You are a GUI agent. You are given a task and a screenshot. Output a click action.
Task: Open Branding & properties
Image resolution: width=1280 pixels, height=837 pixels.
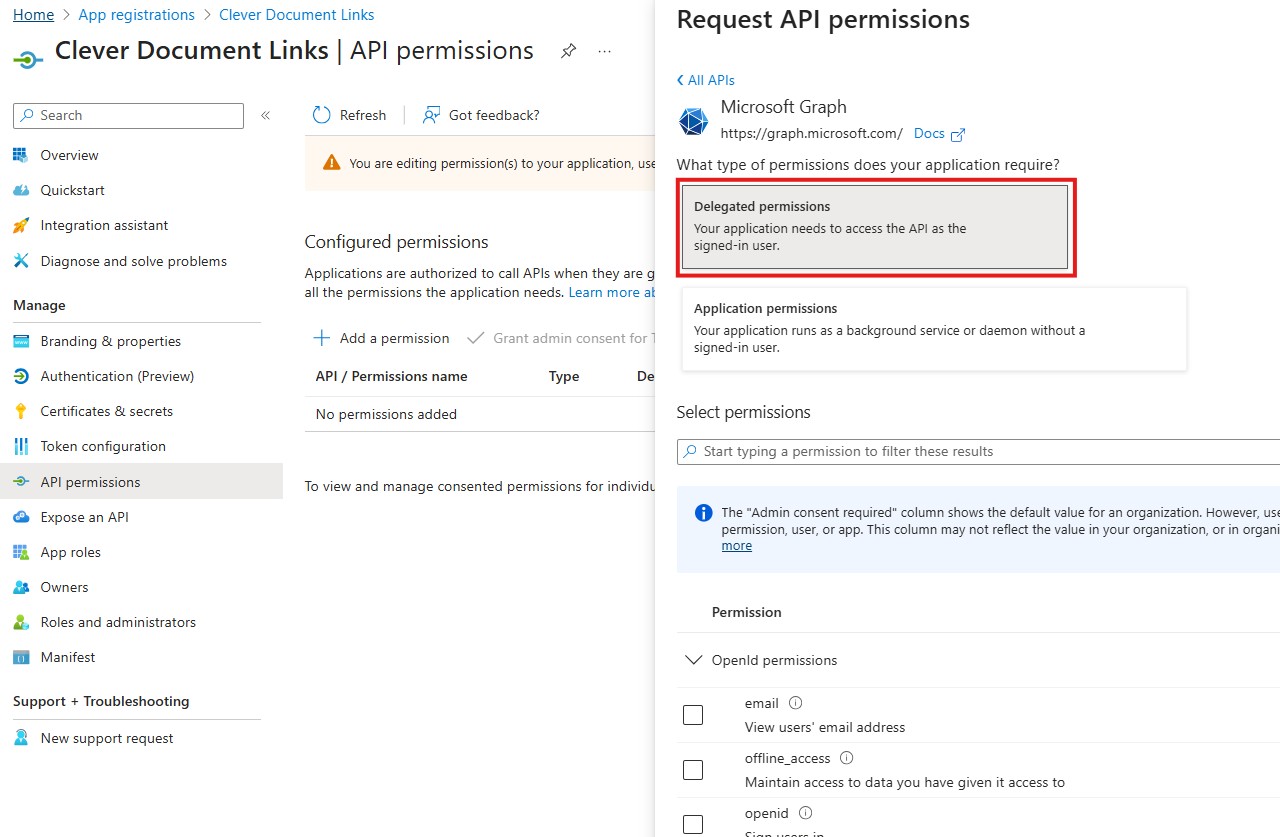point(111,341)
